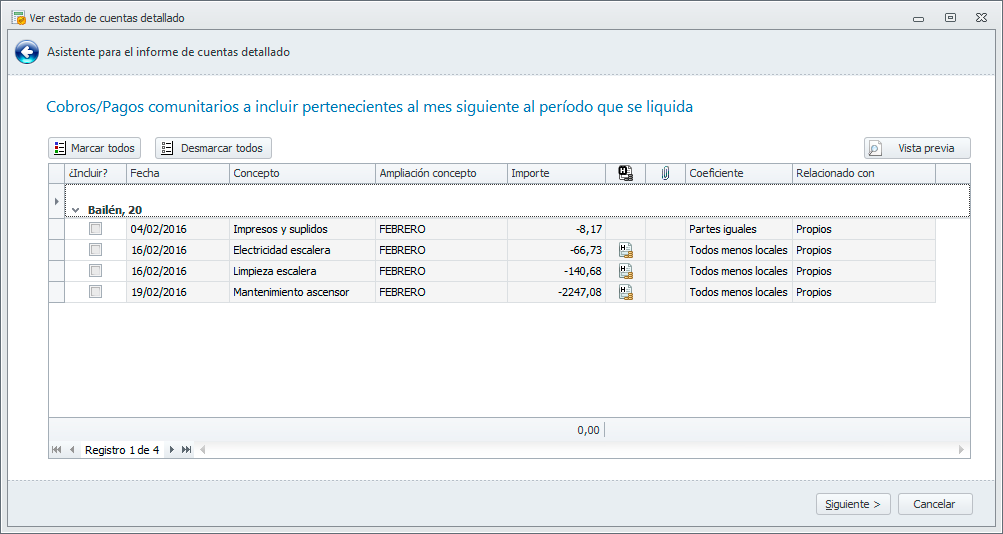This screenshot has height=534, width=1003.
Task: Collapse the Bailén, 20 group
Action: point(75,210)
